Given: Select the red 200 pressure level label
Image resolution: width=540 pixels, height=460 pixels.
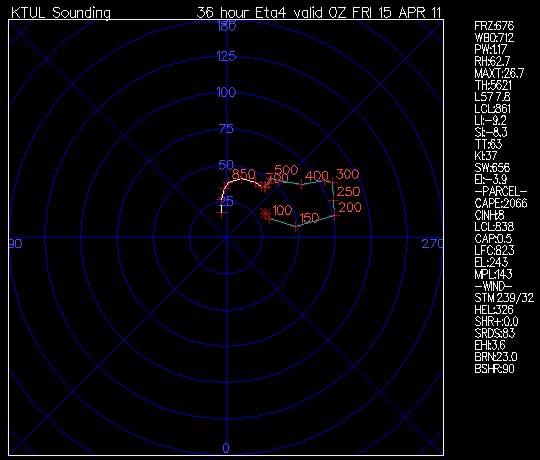Looking at the screenshot, I should (350, 207).
